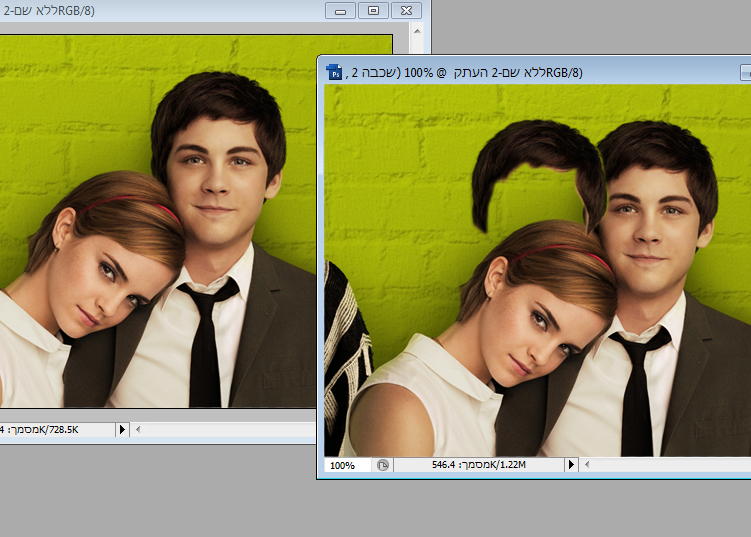
Task: Click the 728.5K document size text in back window
Action: click(39, 430)
